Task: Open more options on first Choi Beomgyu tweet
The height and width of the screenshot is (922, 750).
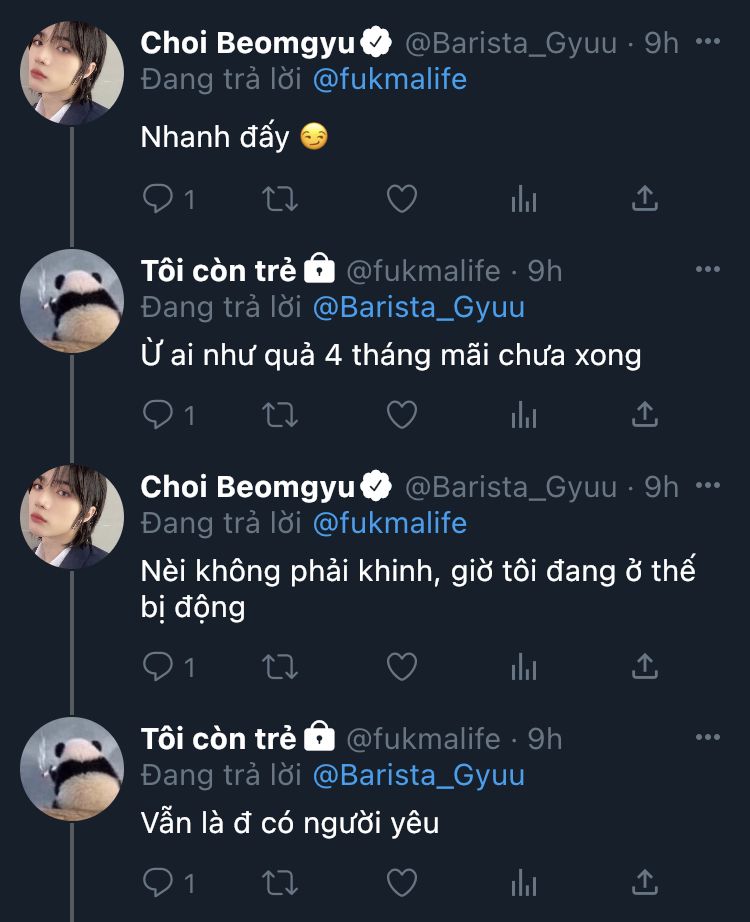Action: point(707,42)
